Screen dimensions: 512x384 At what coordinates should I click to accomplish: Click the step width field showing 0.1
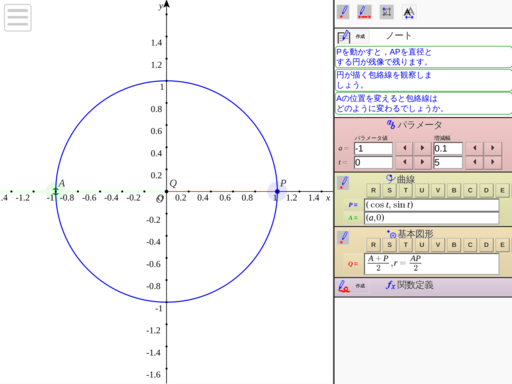tap(448, 148)
